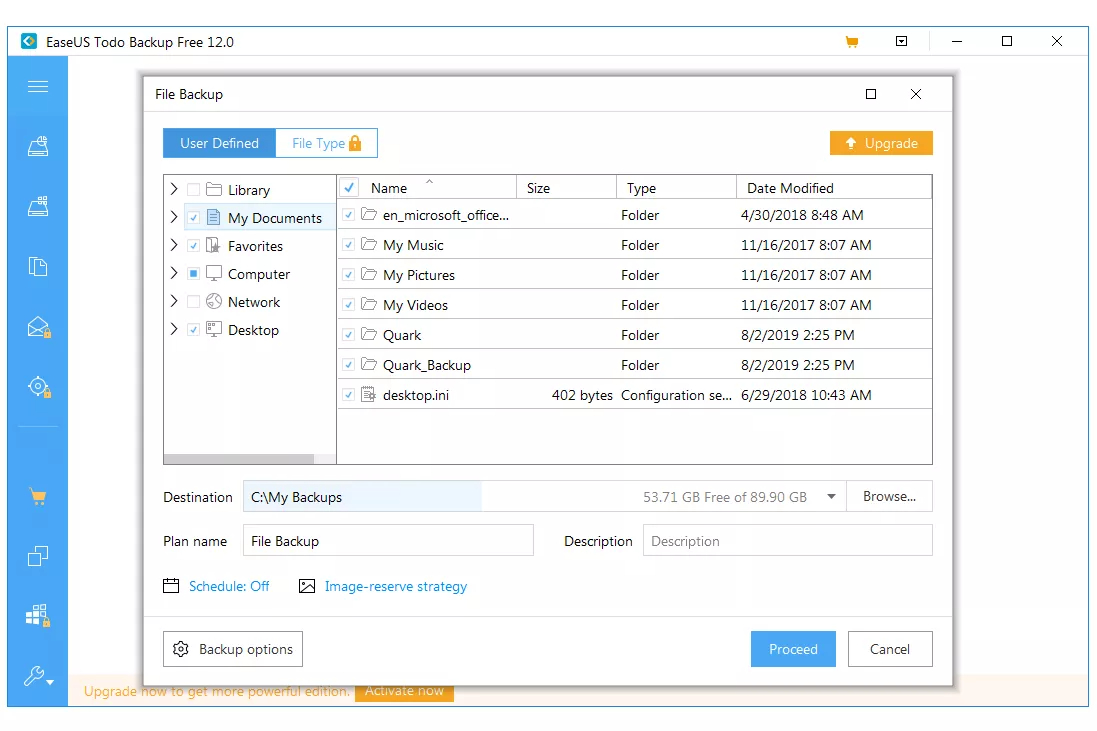Screen dimensions: 1097x731
Task: Expand the Computer tree node
Action: point(174,274)
